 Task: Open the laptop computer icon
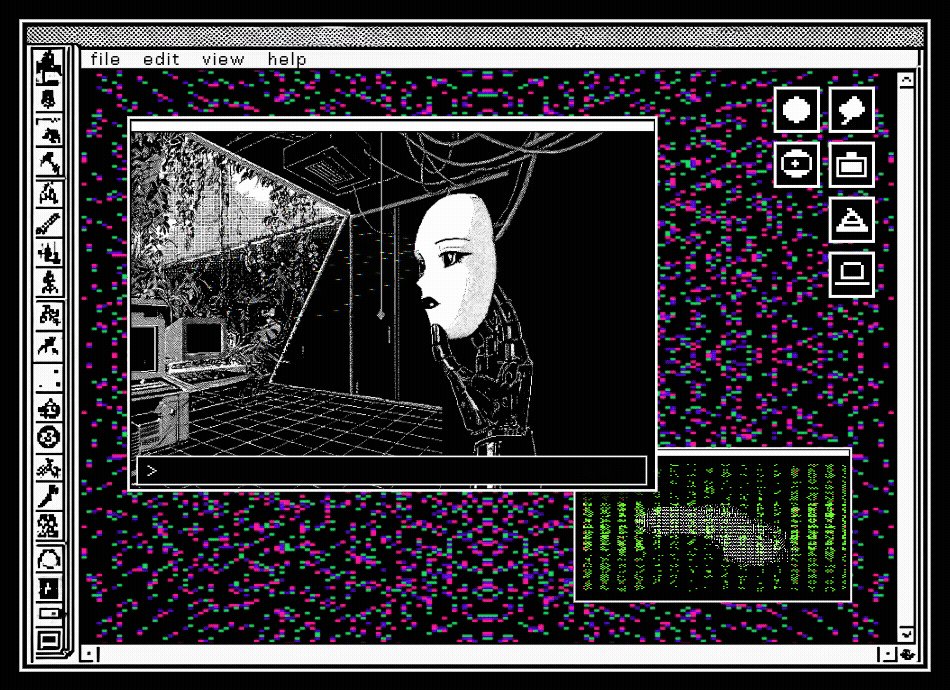pos(851,274)
